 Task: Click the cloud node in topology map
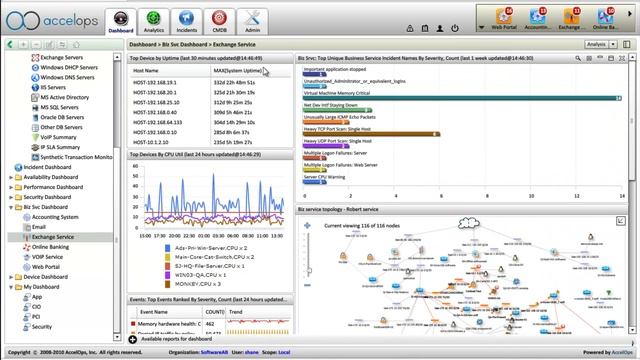pyautogui.click(x=469, y=223)
